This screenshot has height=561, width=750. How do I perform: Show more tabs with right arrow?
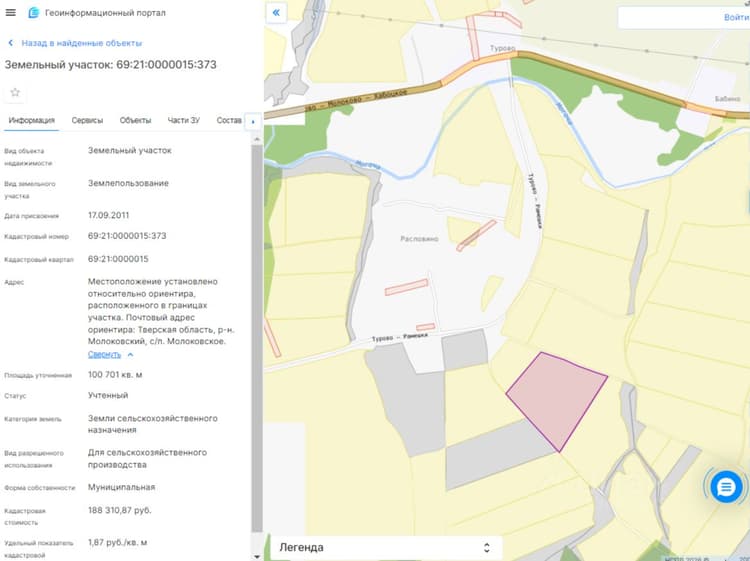(x=253, y=121)
